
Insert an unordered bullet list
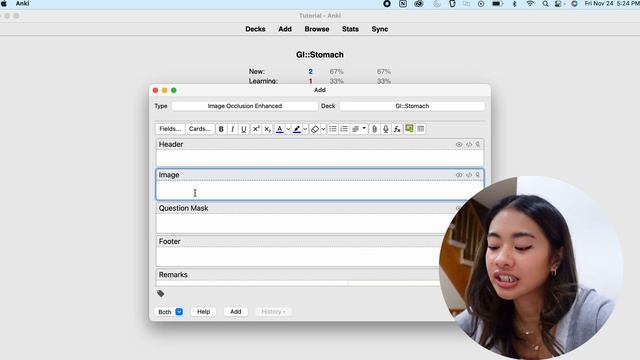tap(333, 129)
